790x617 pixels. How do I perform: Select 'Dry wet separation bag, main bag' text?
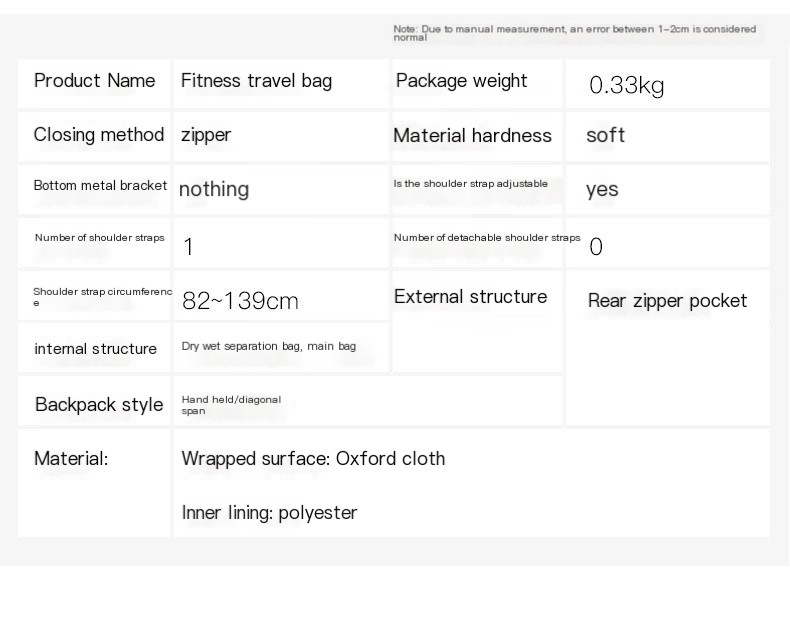pos(268,346)
